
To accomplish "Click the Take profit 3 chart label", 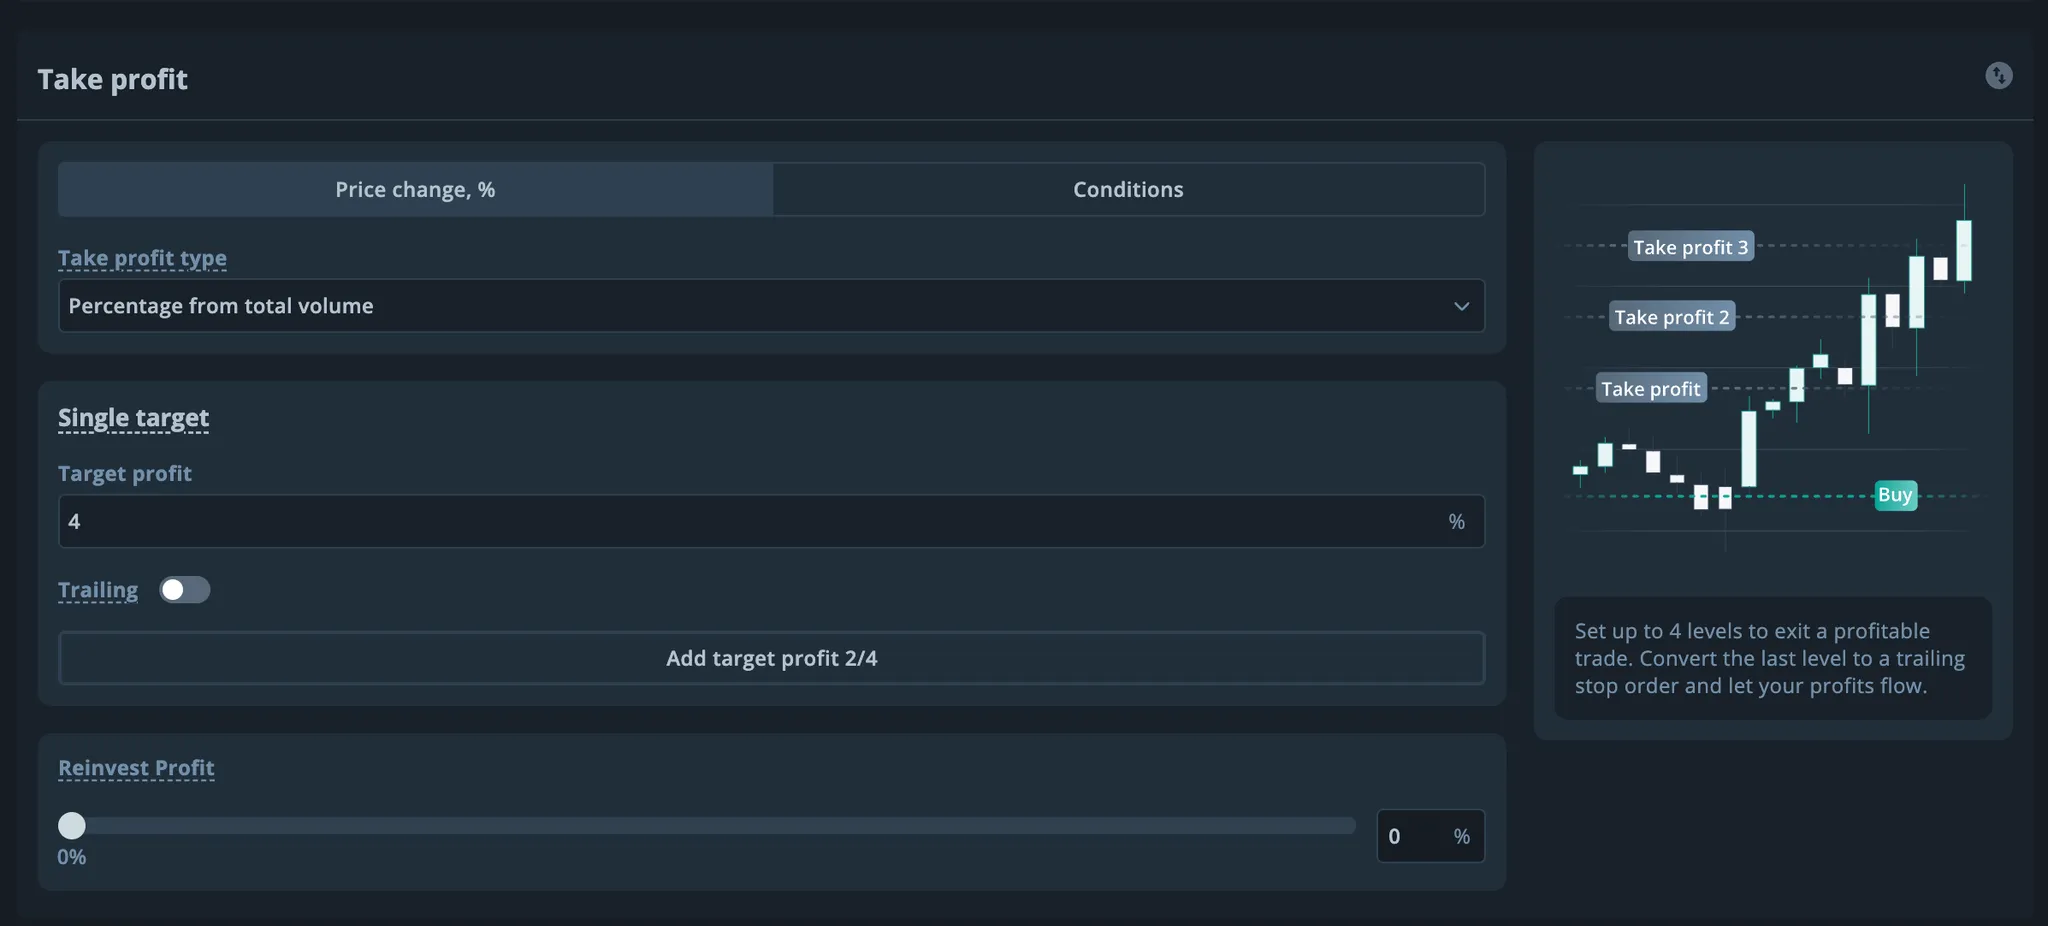I will click(1690, 247).
